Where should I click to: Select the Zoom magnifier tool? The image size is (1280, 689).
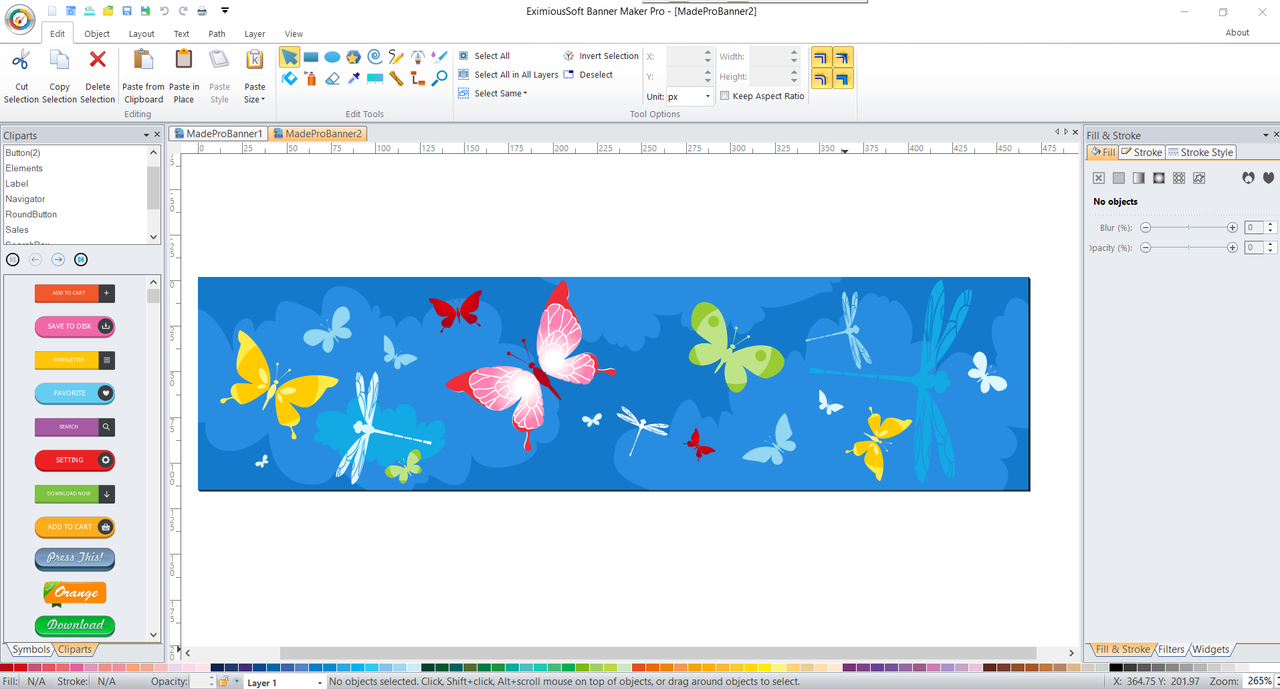point(439,78)
